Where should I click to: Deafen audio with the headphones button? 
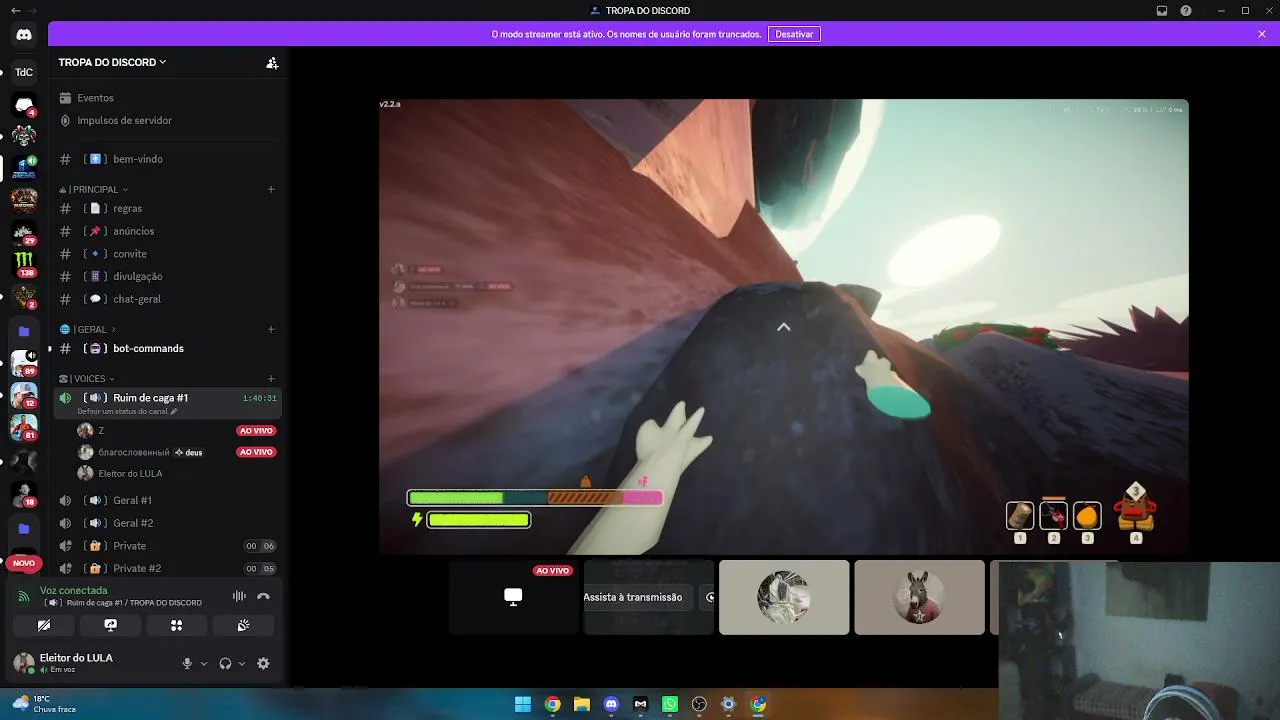(225, 663)
